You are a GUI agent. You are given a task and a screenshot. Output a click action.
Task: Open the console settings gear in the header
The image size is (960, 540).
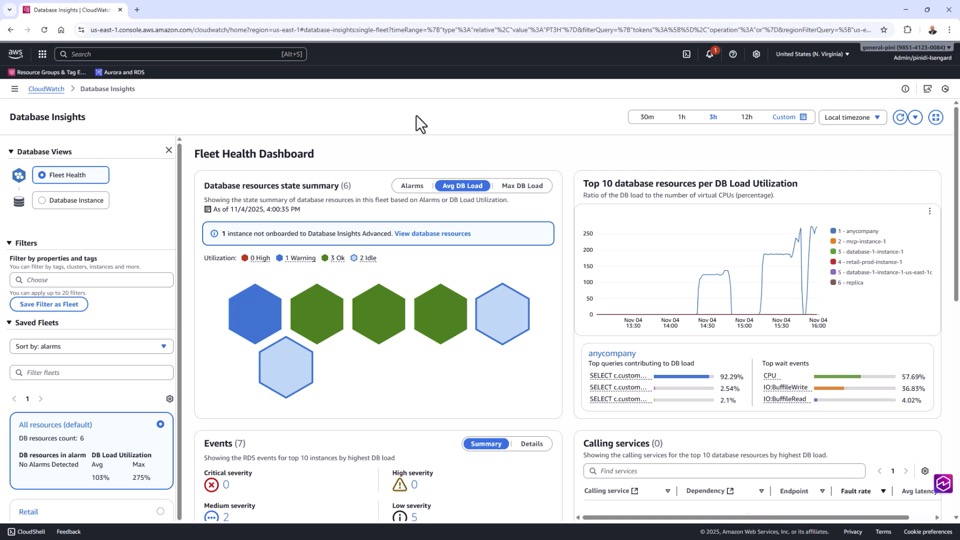coord(756,54)
